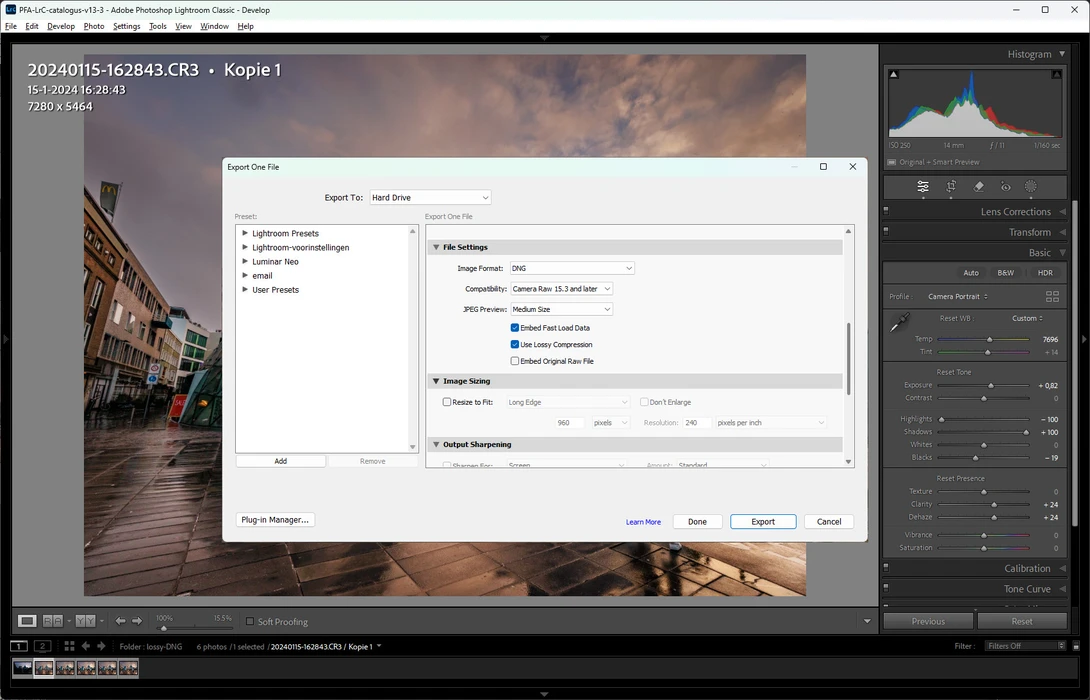
Task: Select the Red Eye correction tool
Action: 1005,186
